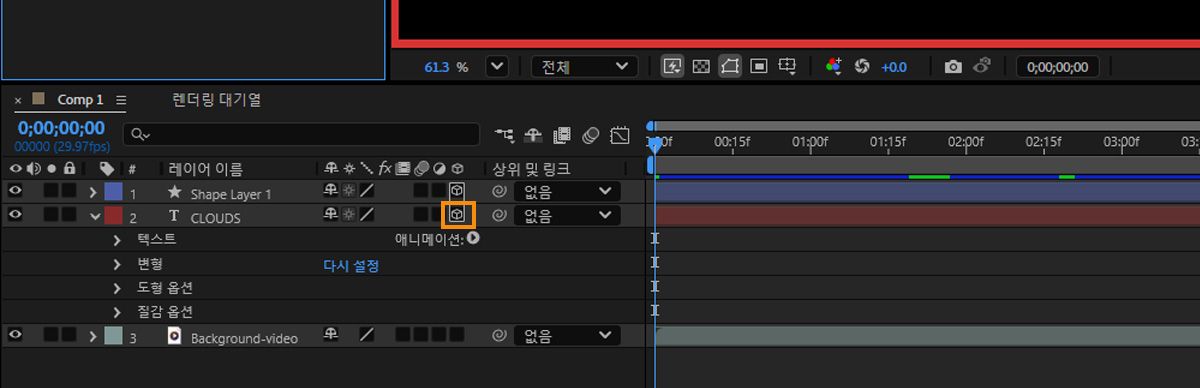Expand the 도형 옵션 property group

click(117, 288)
